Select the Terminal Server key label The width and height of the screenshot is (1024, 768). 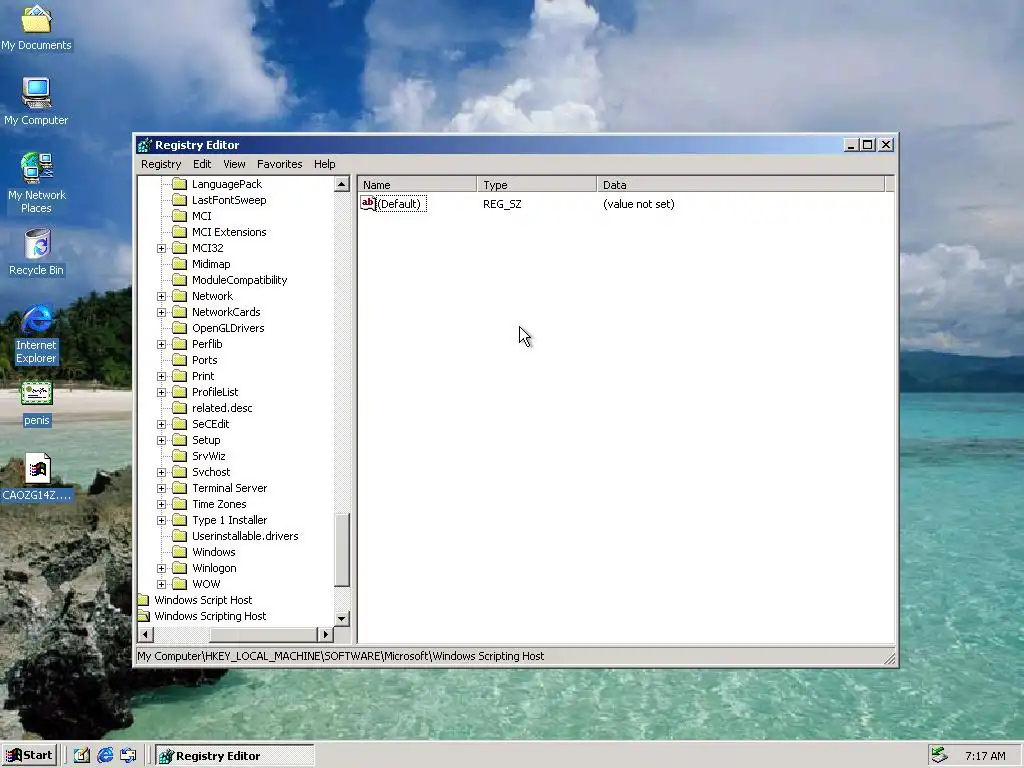(229, 488)
